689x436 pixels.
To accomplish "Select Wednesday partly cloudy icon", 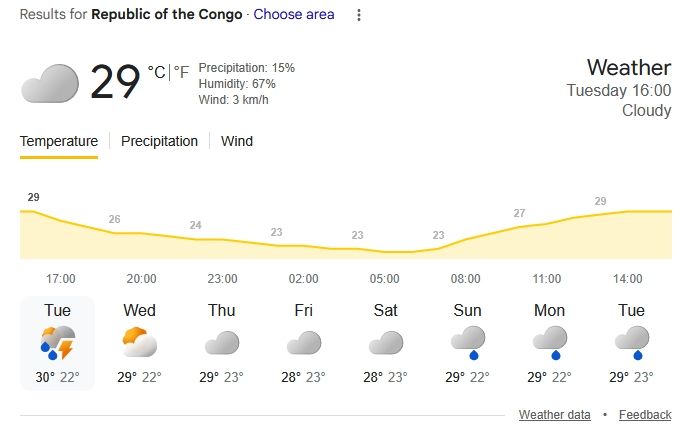I will (140, 343).
